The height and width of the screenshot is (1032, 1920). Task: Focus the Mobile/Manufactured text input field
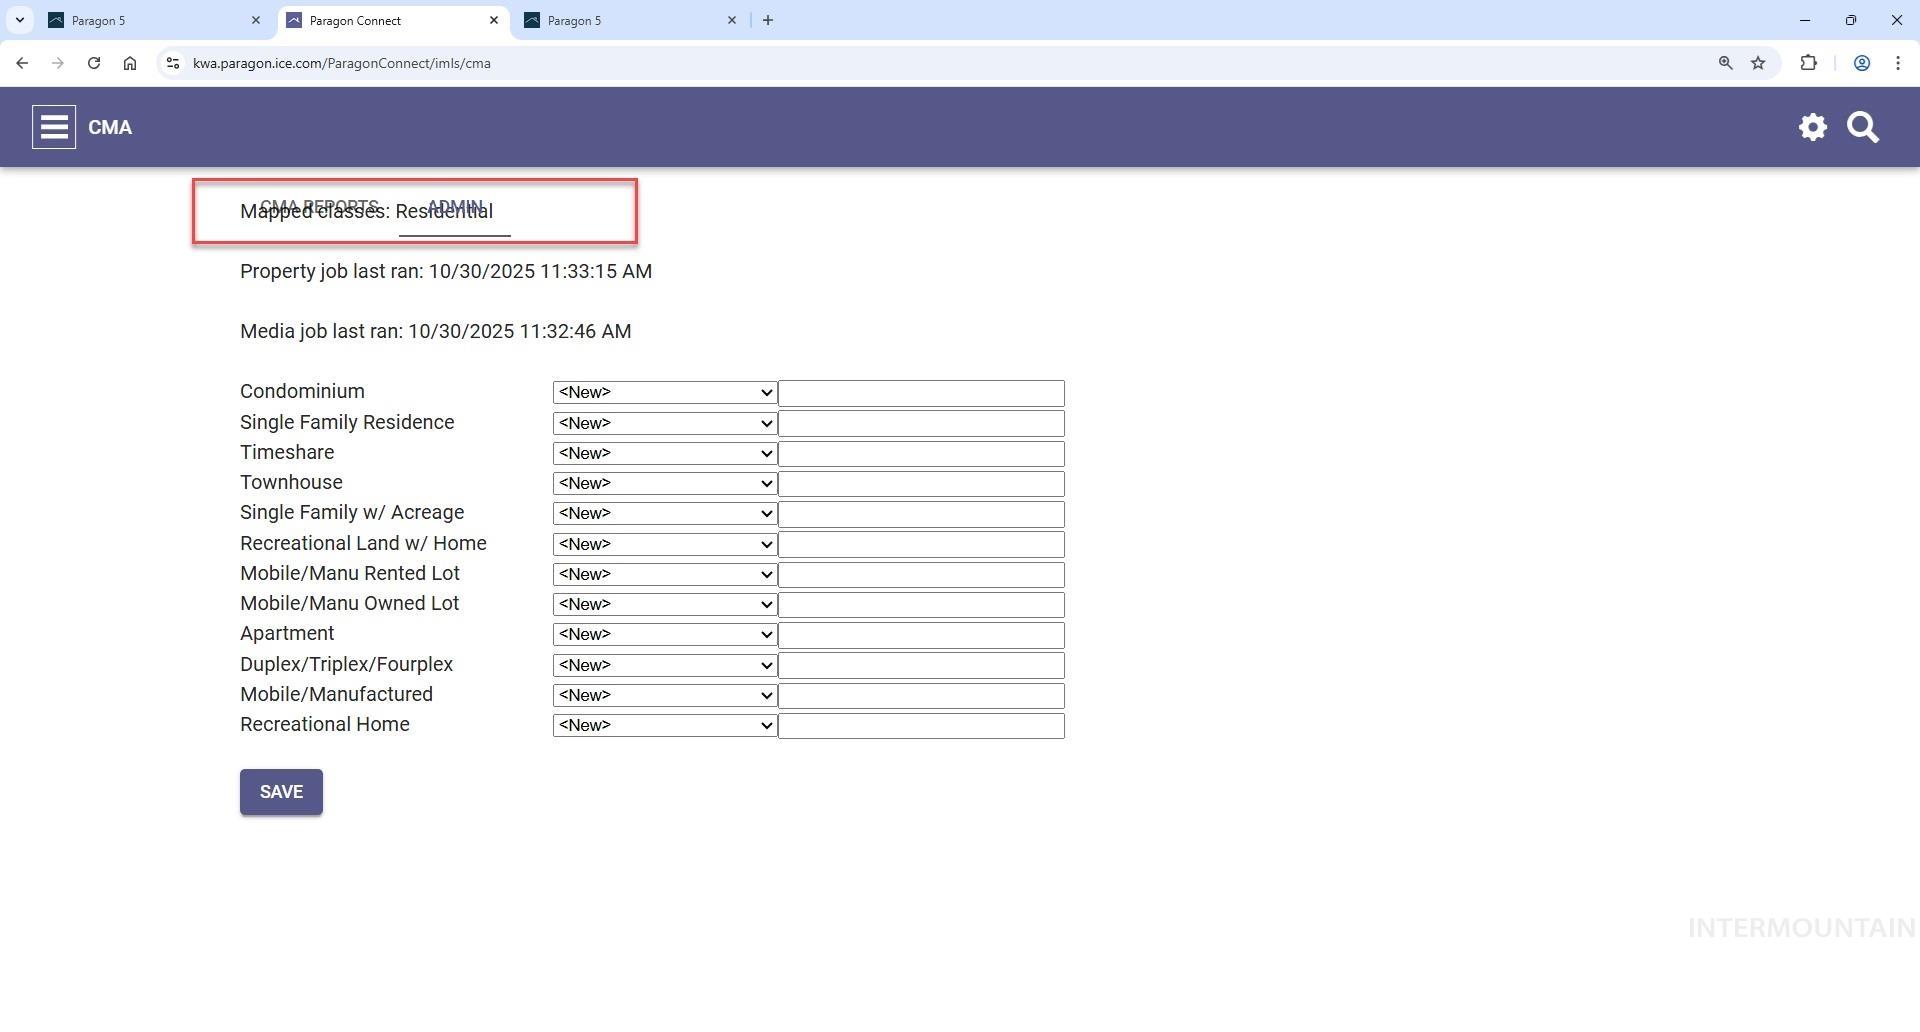(x=921, y=696)
